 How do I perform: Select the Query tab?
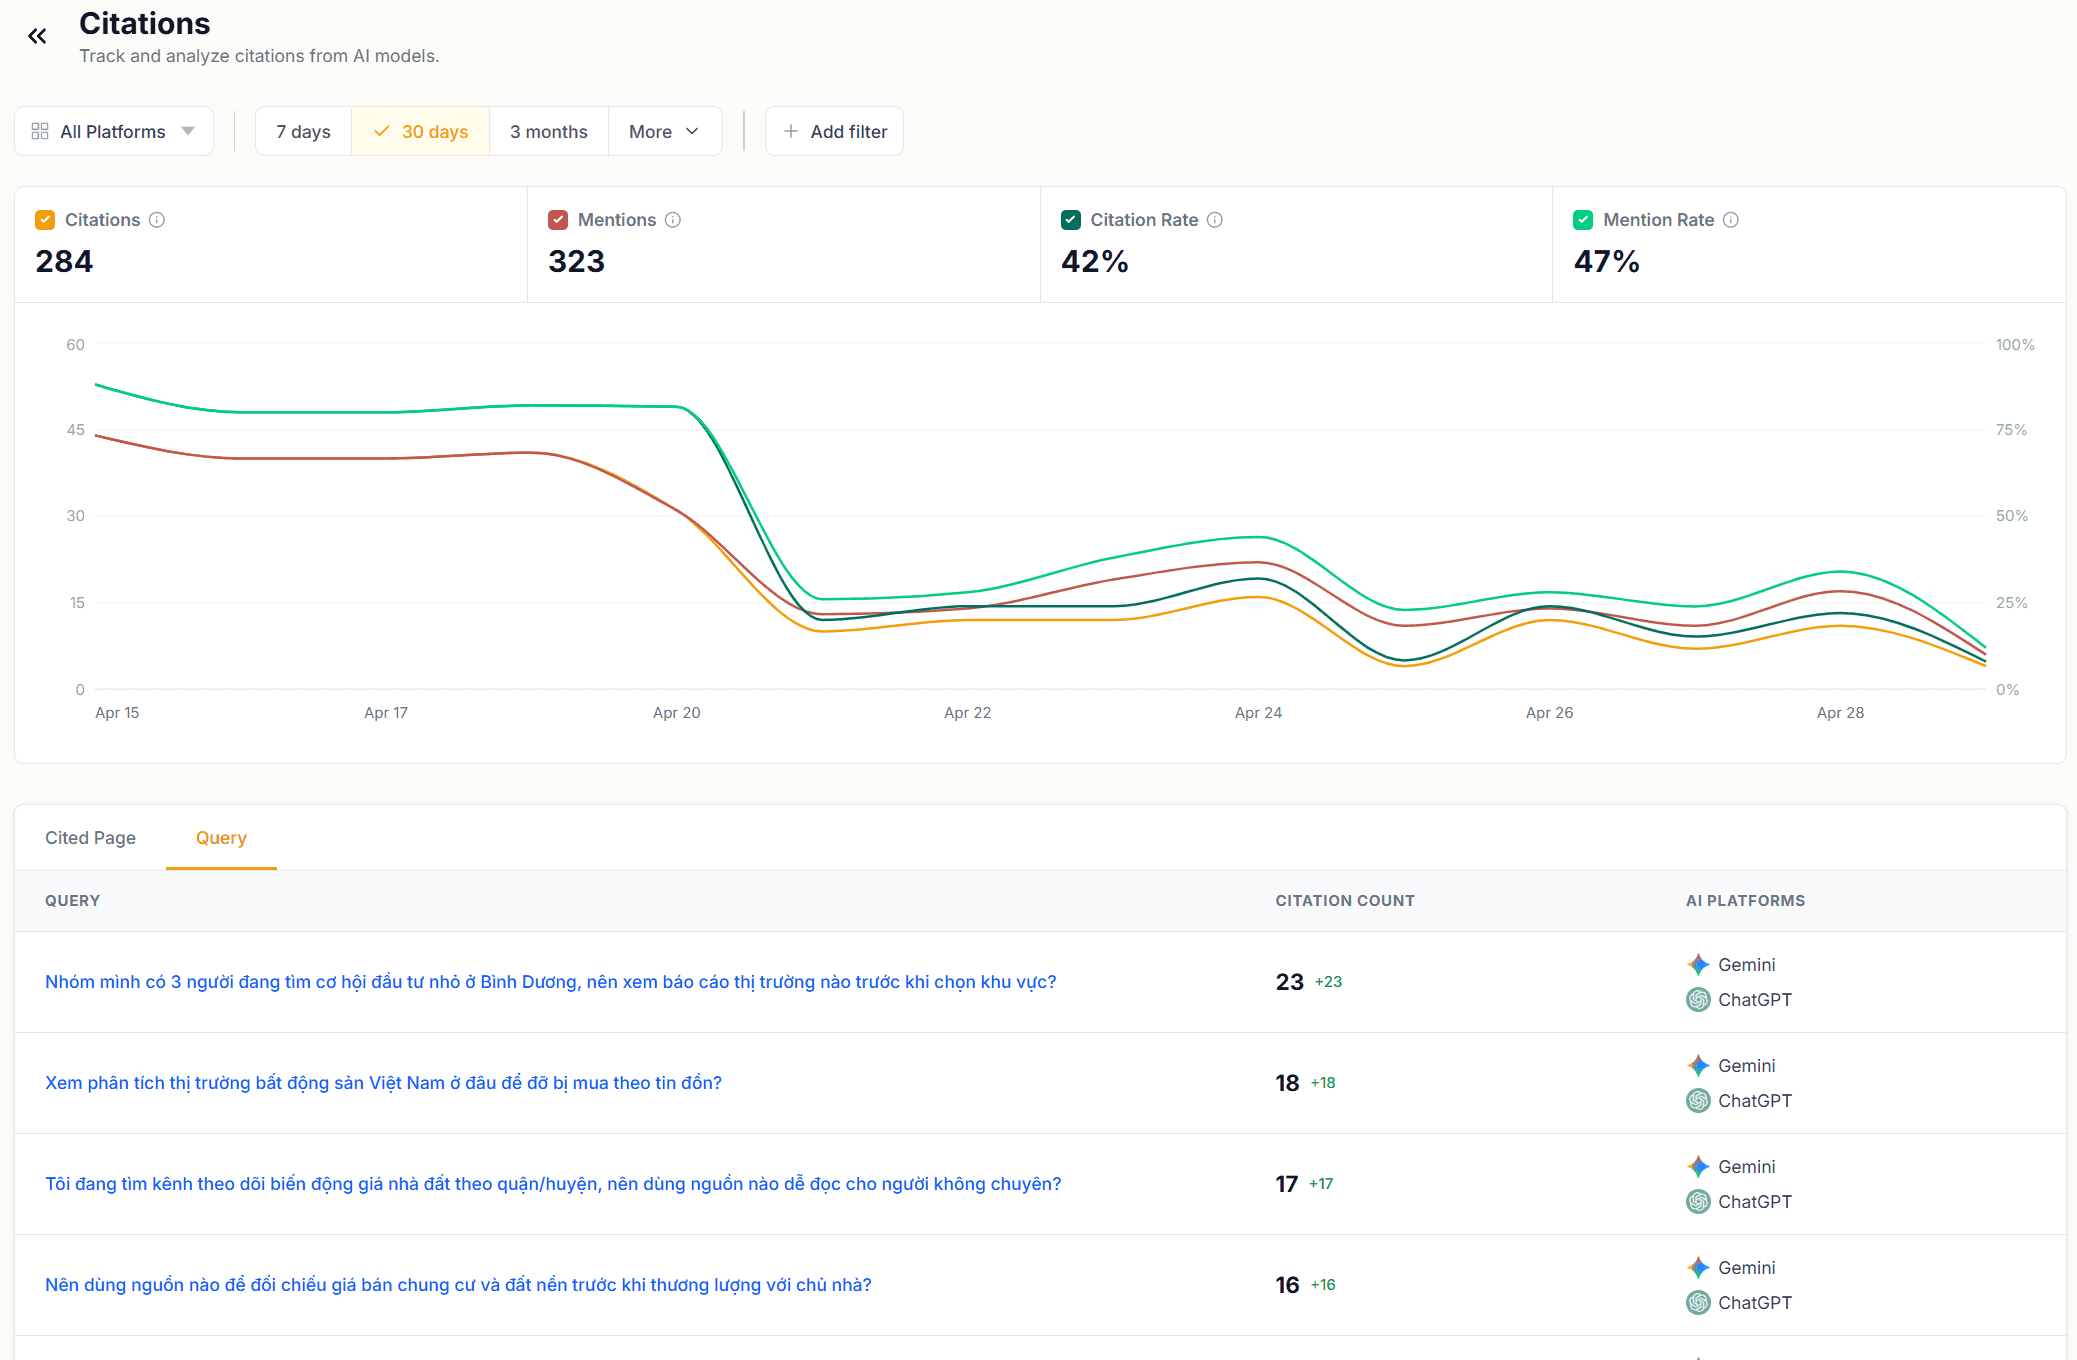tap(221, 838)
